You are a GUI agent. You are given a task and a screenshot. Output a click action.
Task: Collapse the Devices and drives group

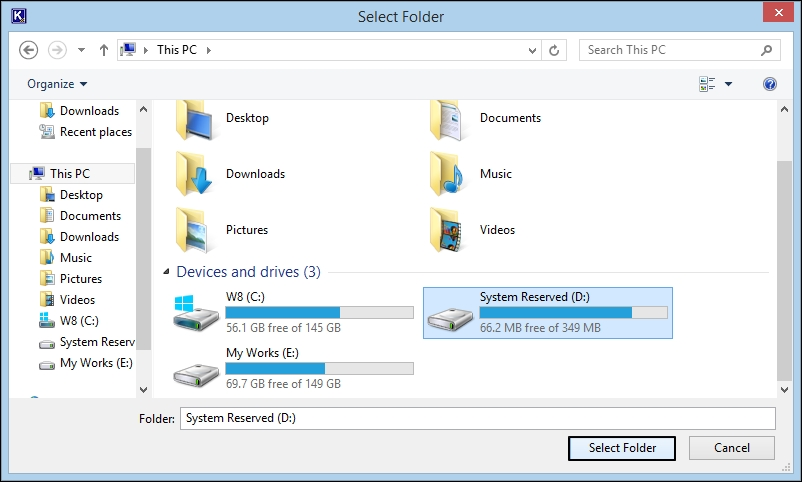point(166,272)
